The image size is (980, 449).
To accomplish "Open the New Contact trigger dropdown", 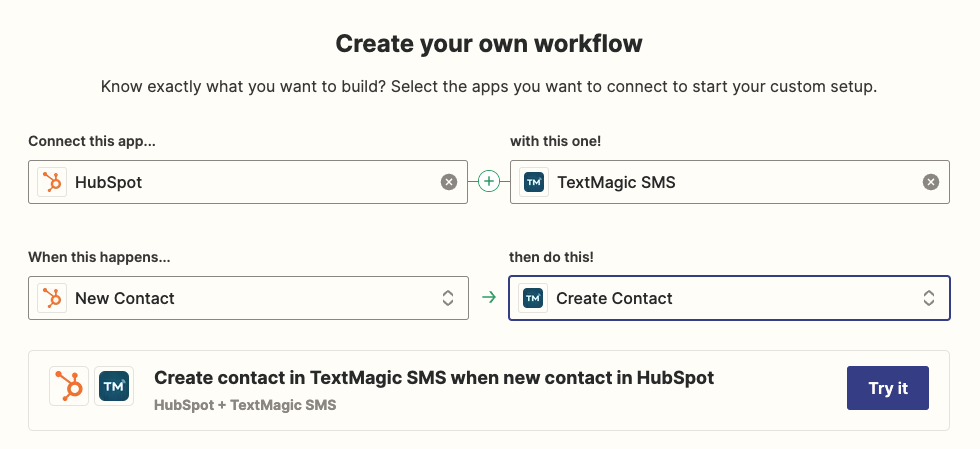I will tap(248, 298).
